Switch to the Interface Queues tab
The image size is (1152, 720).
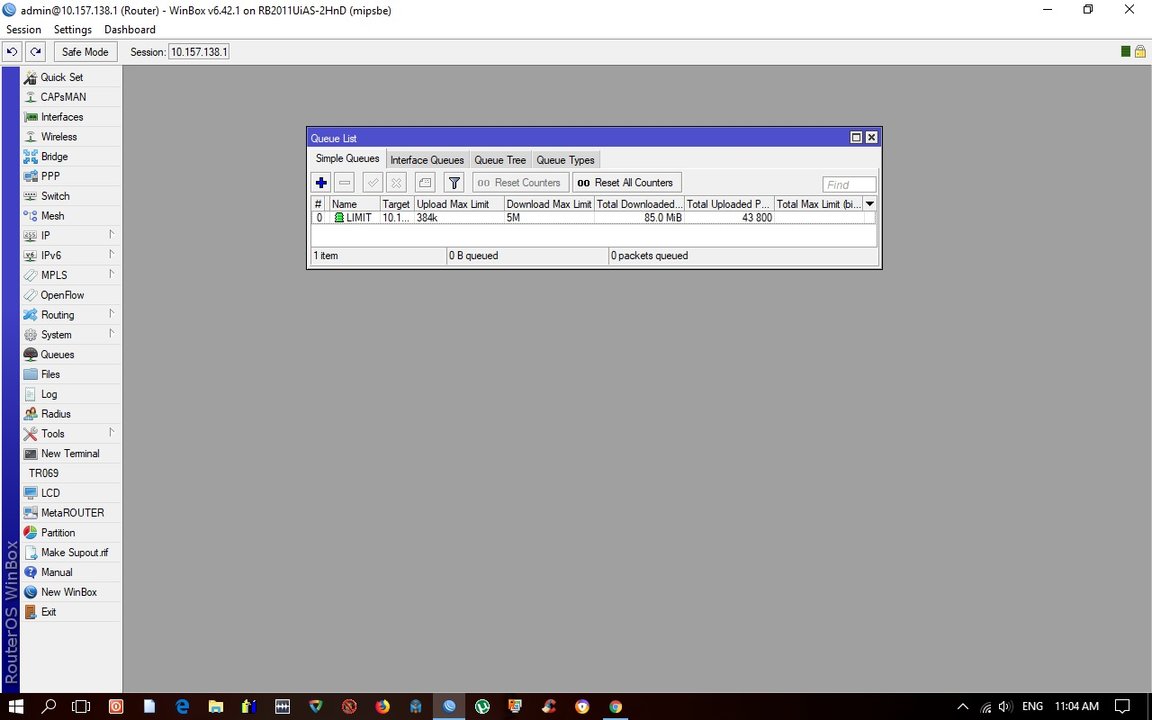click(427, 160)
